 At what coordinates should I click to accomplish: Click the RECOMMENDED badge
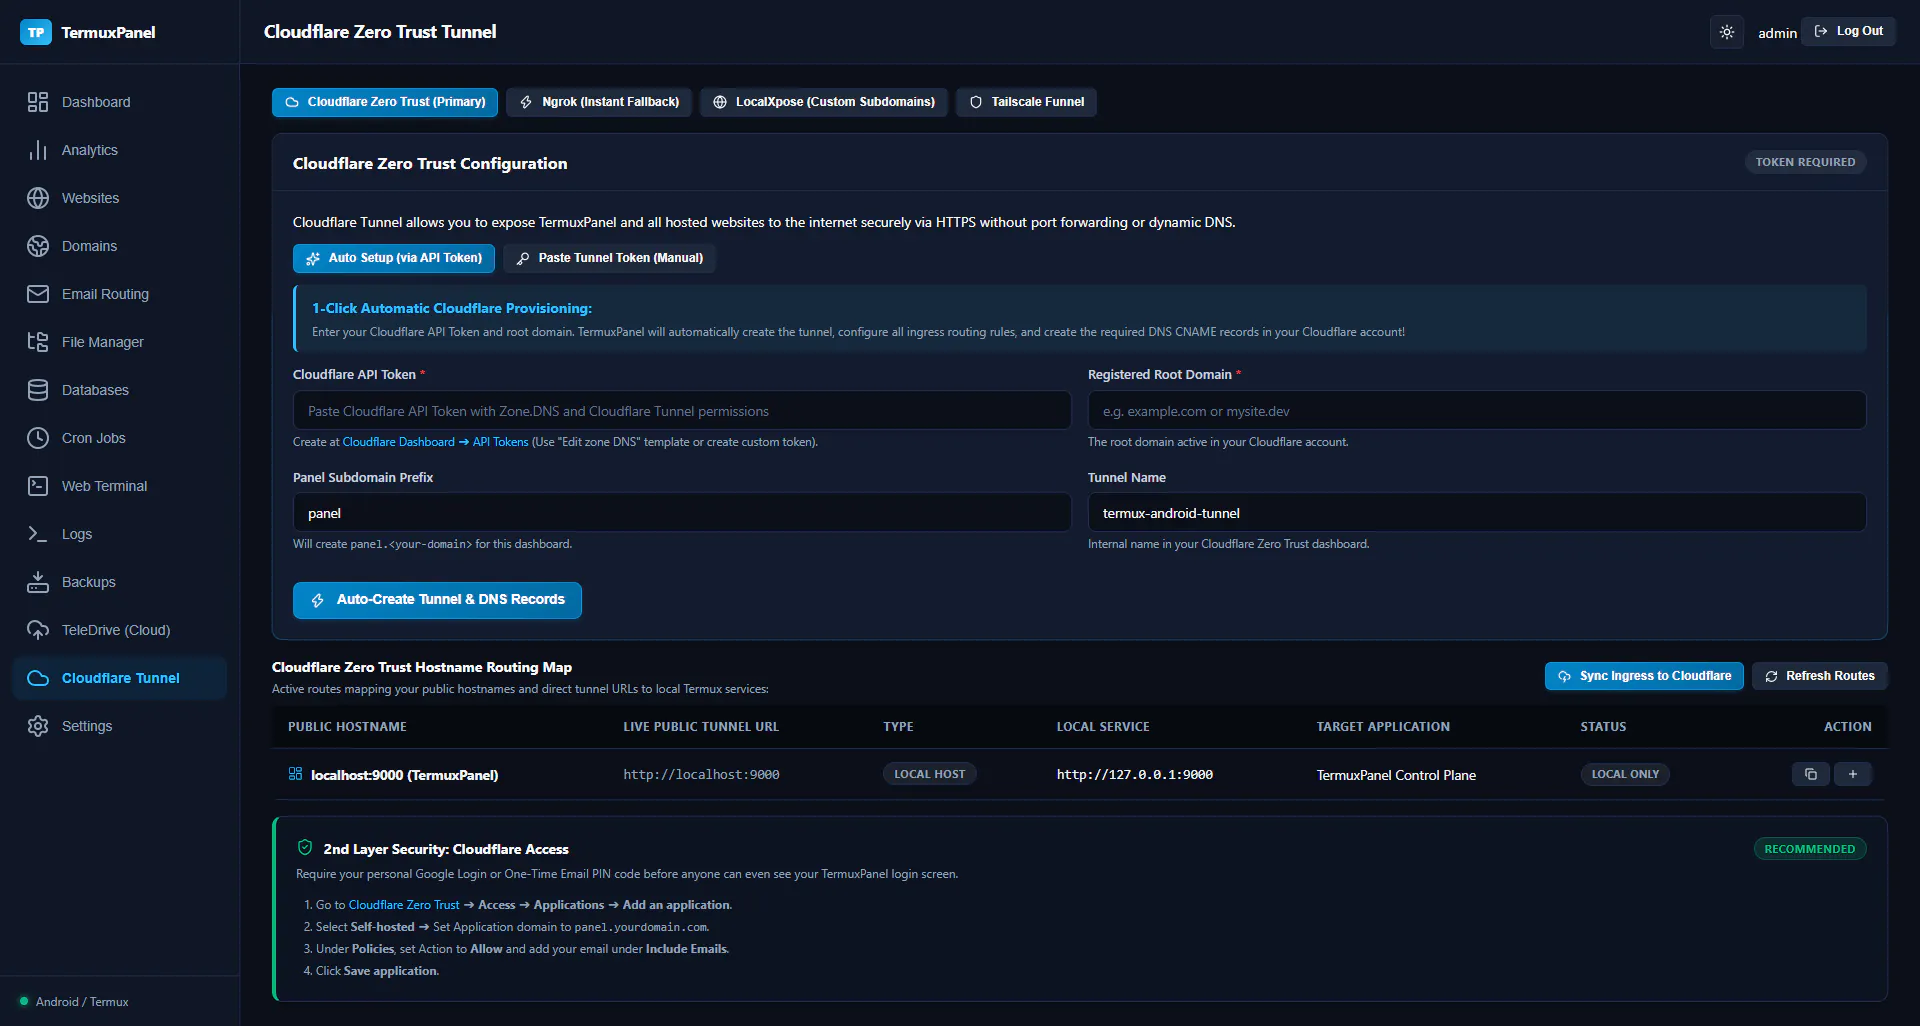1810,849
